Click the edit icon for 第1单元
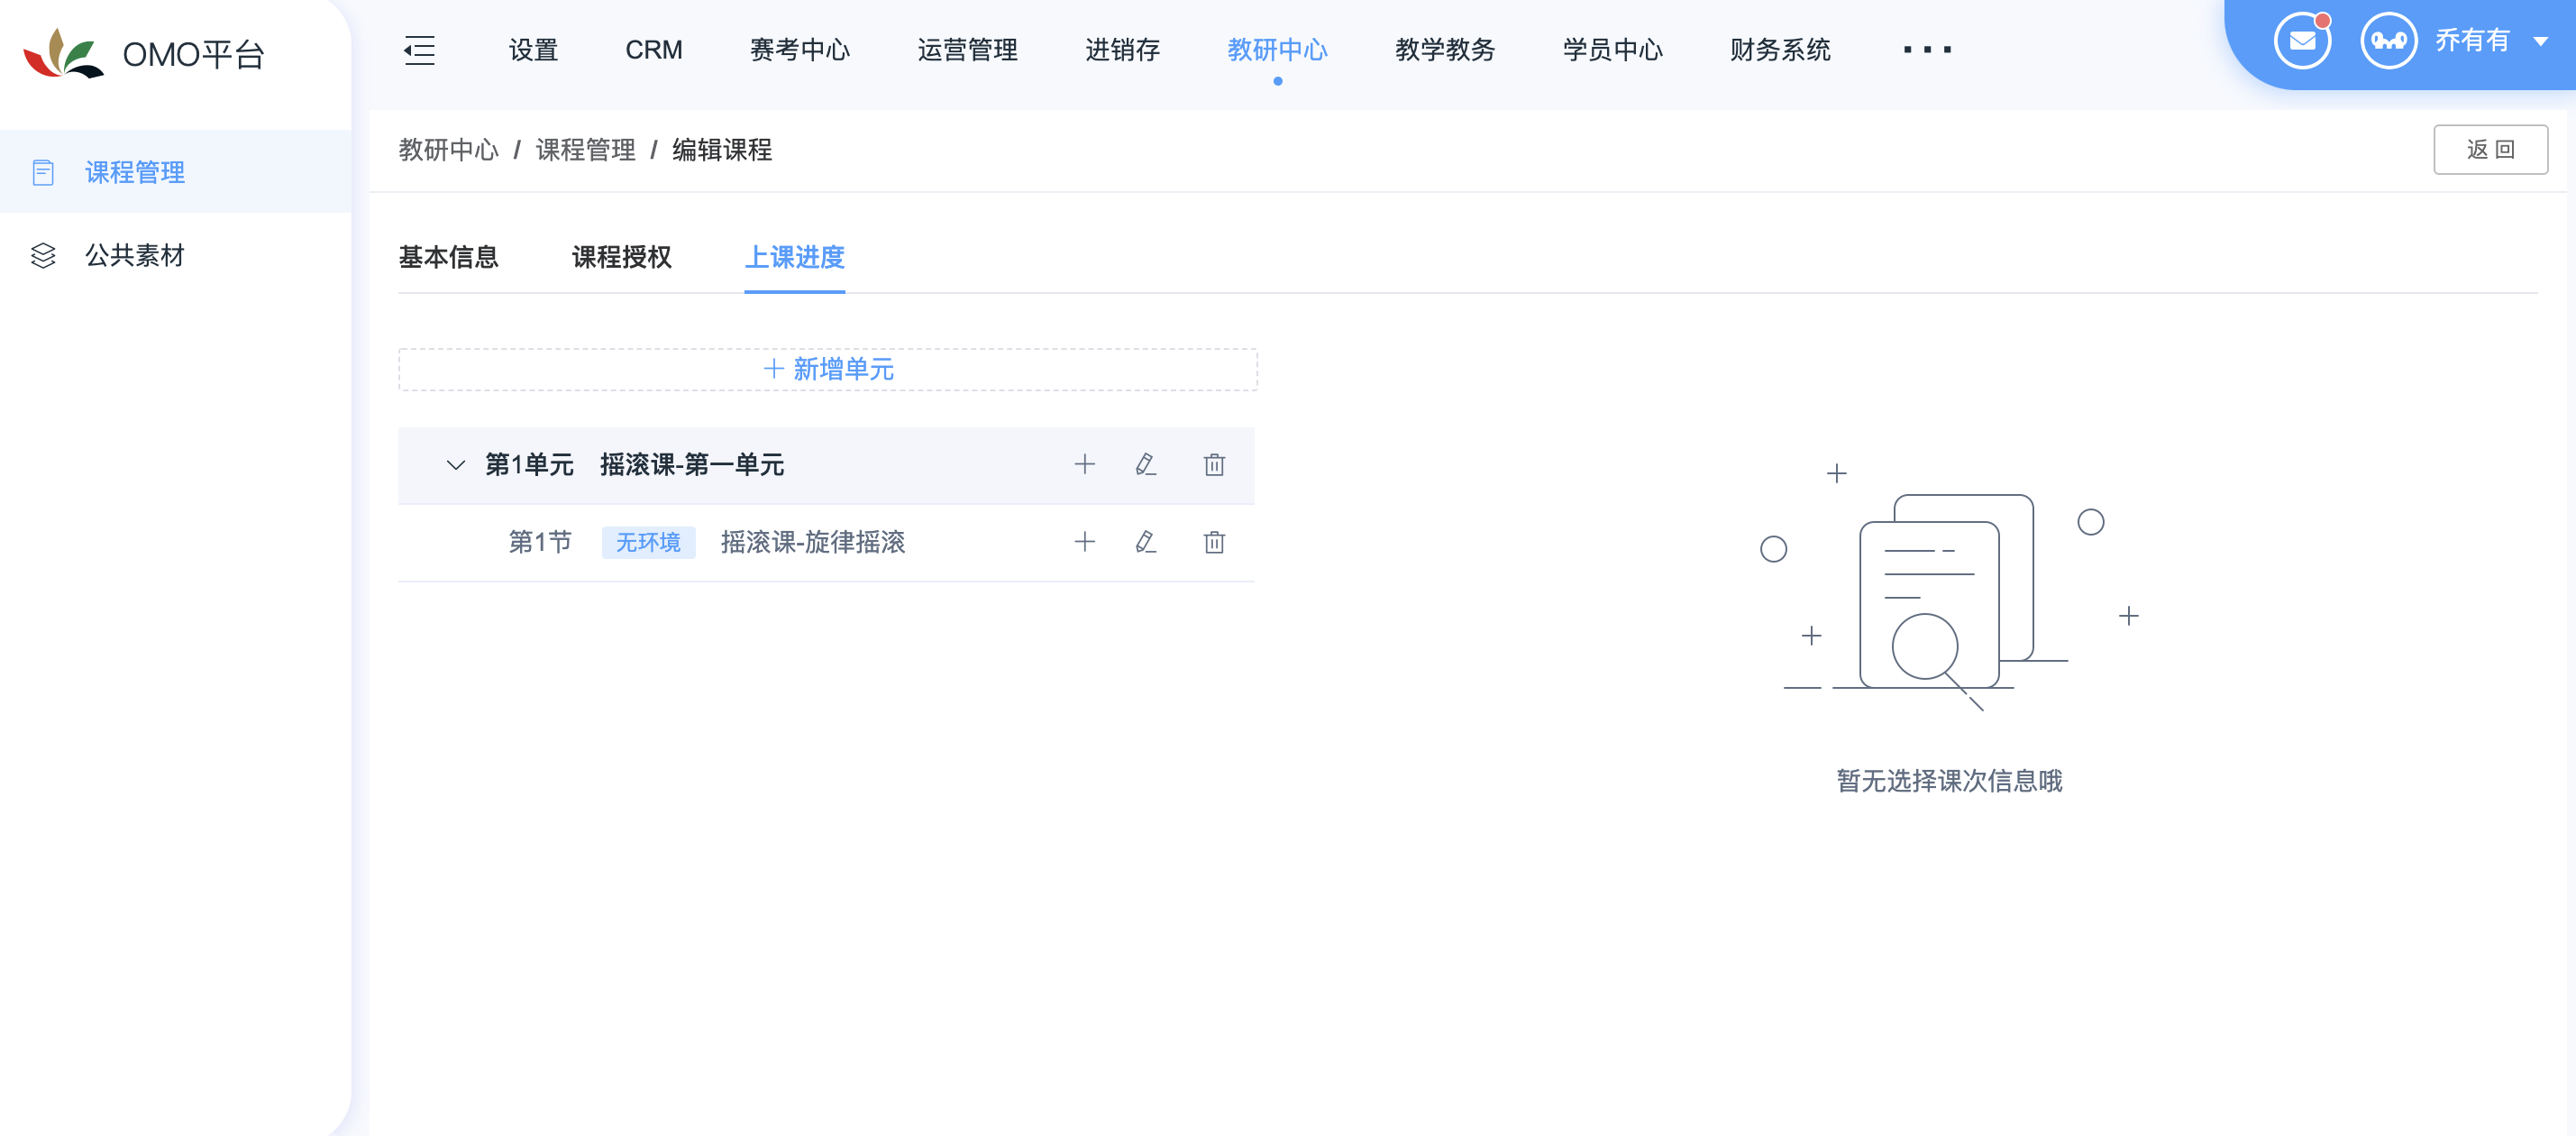The image size is (2576, 1136). (x=1146, y=465)
